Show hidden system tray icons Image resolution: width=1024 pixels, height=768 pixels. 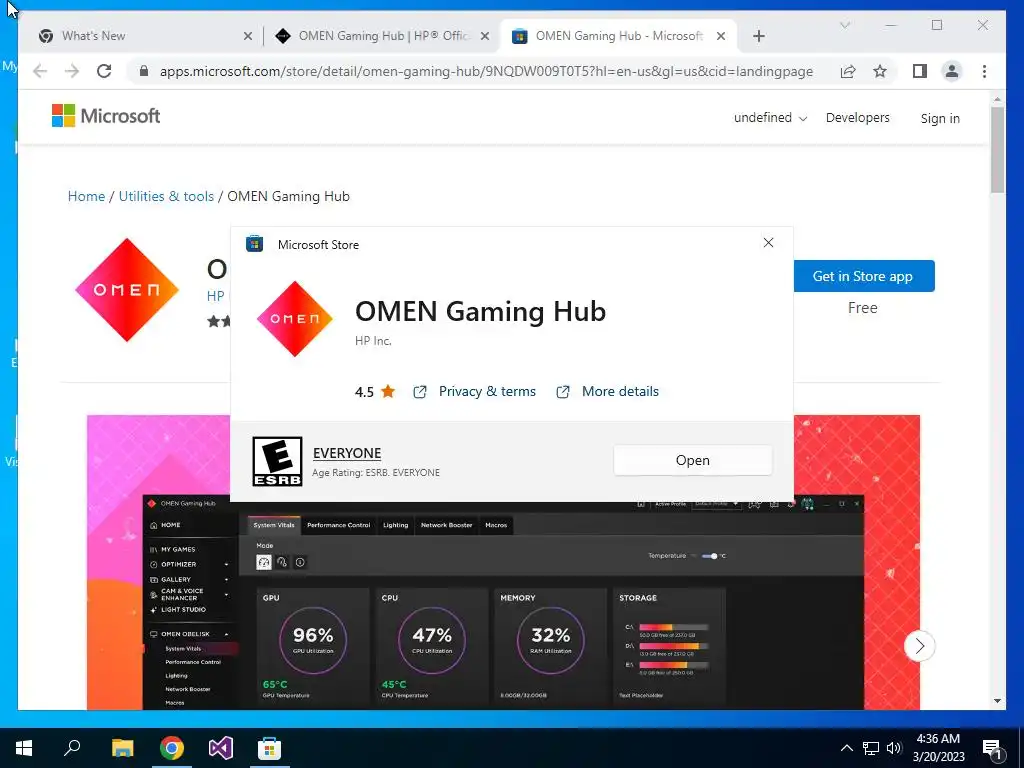click(846, 748)
